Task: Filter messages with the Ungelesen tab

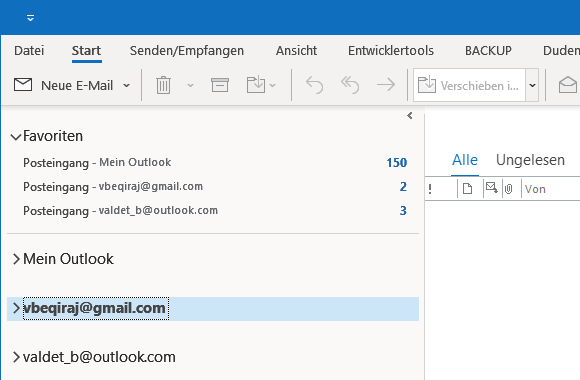Action: (530, 160)
